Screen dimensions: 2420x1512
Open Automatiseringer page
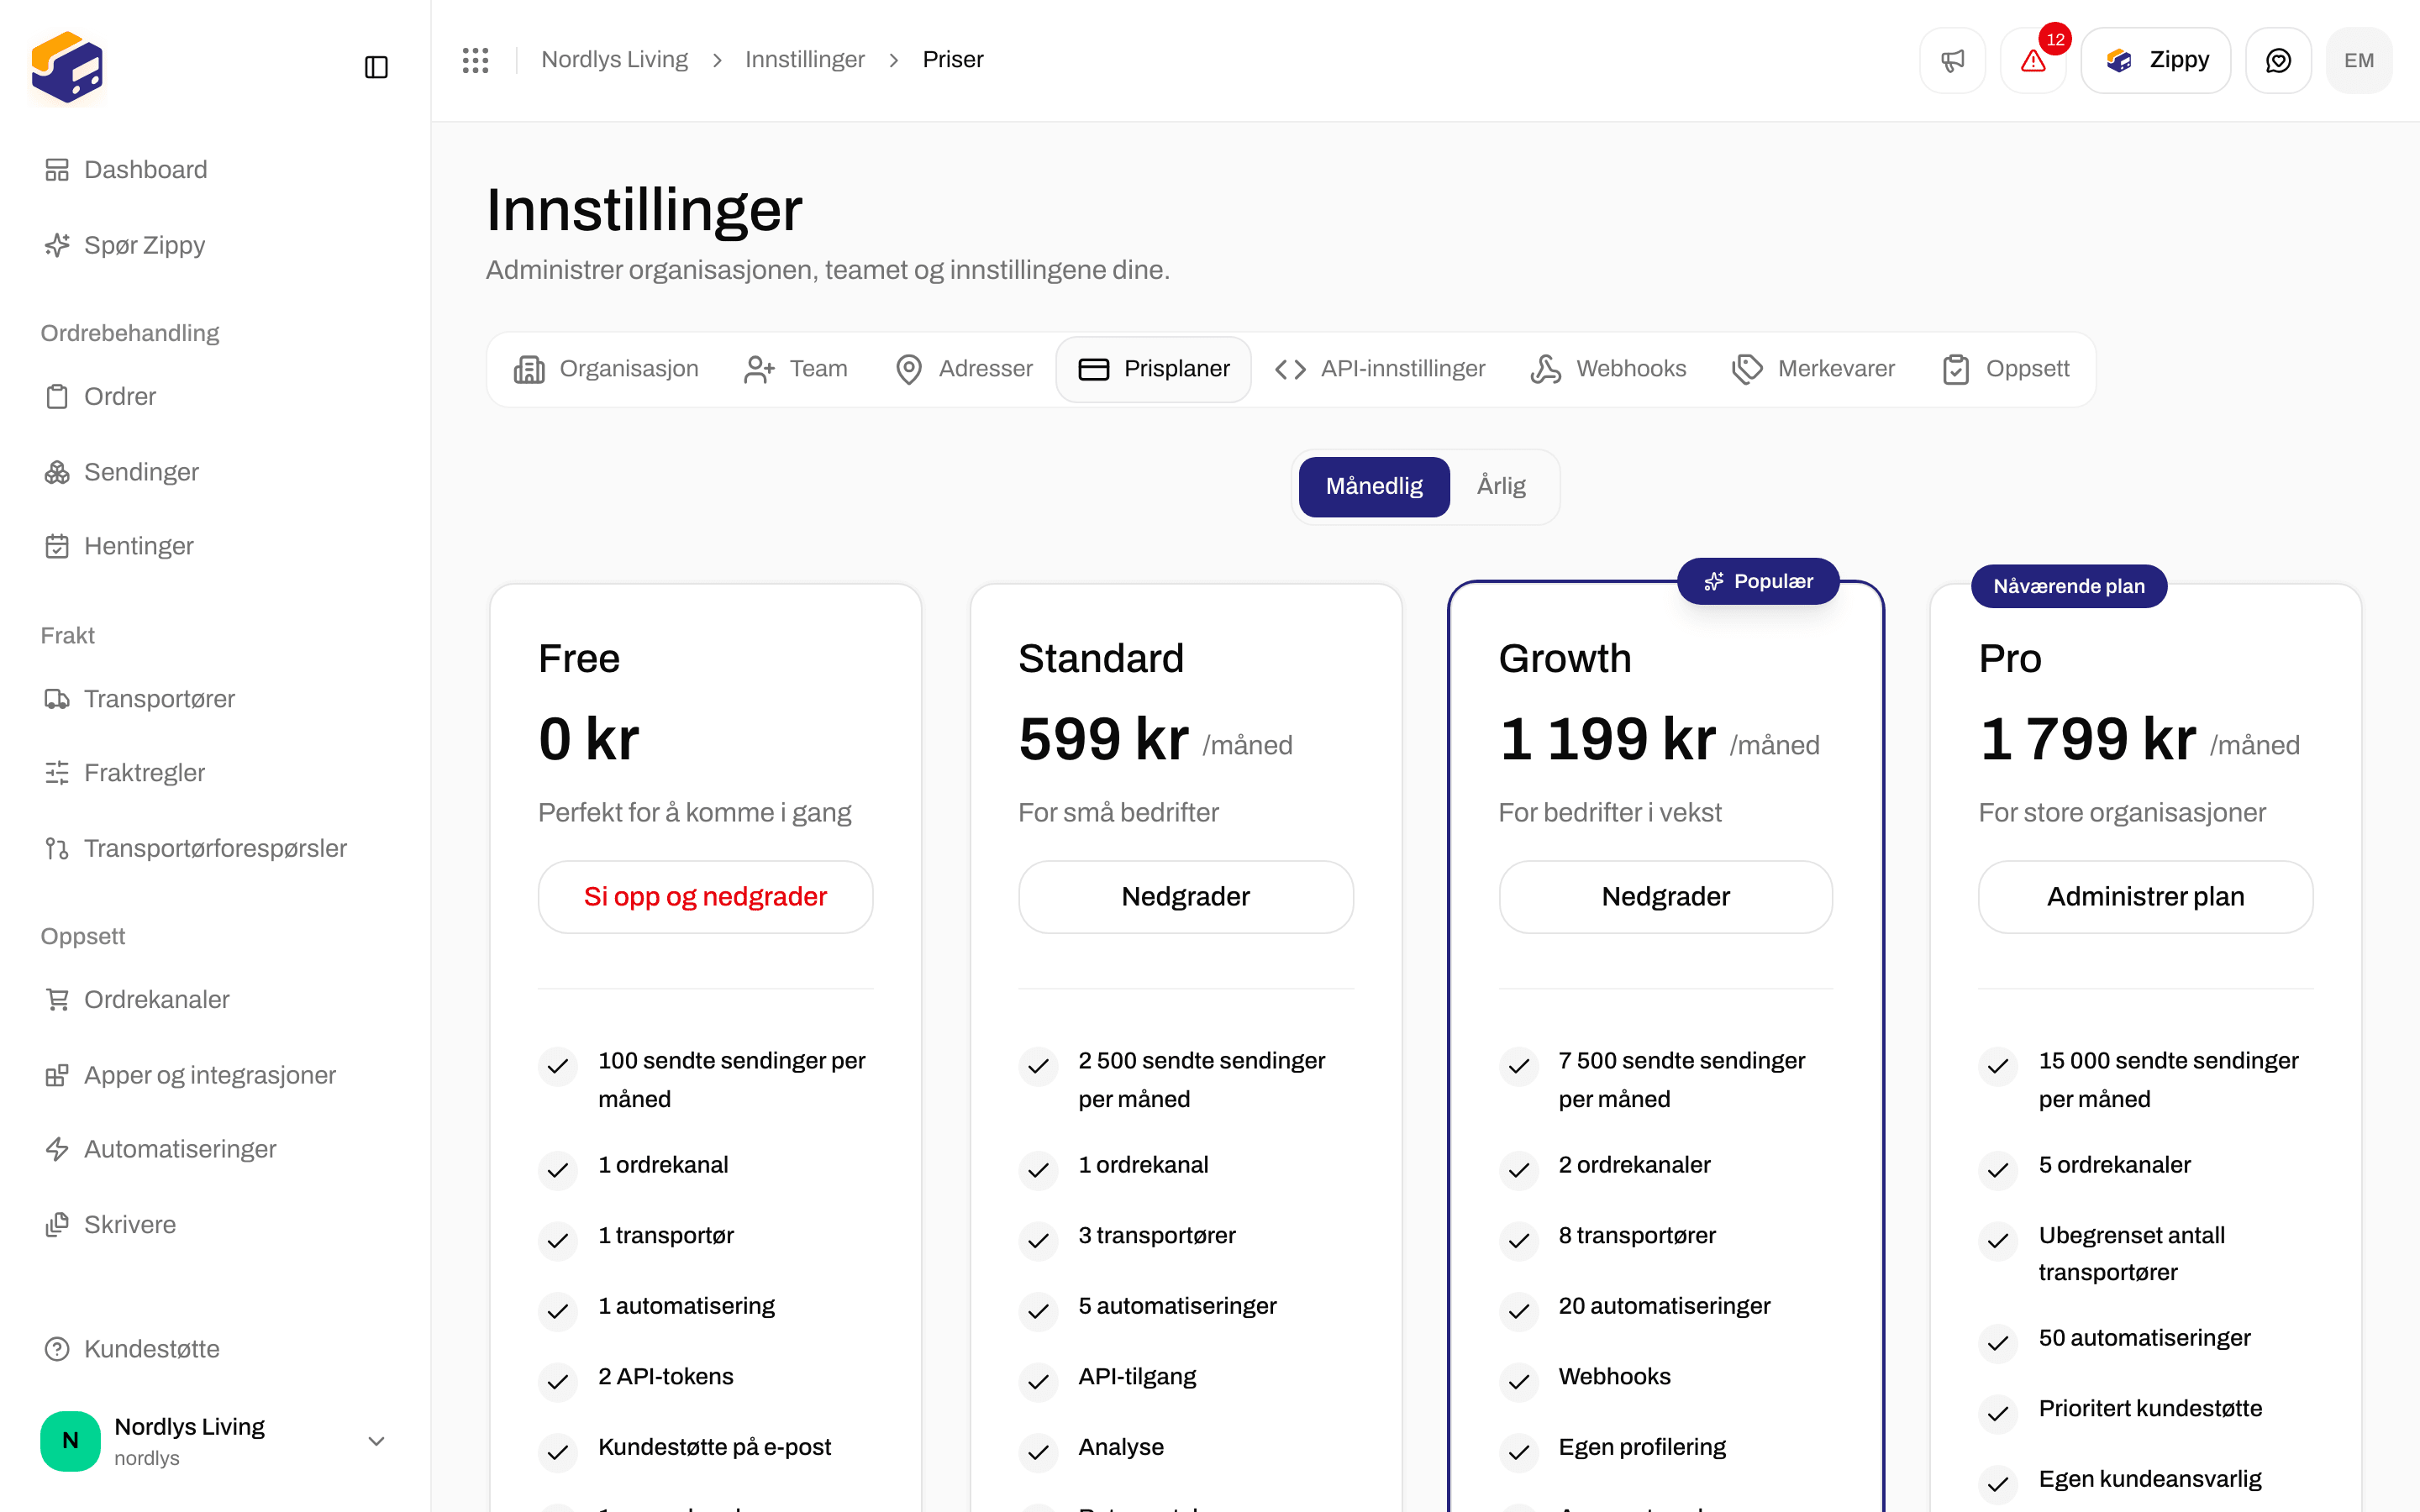coord(160,1149)
